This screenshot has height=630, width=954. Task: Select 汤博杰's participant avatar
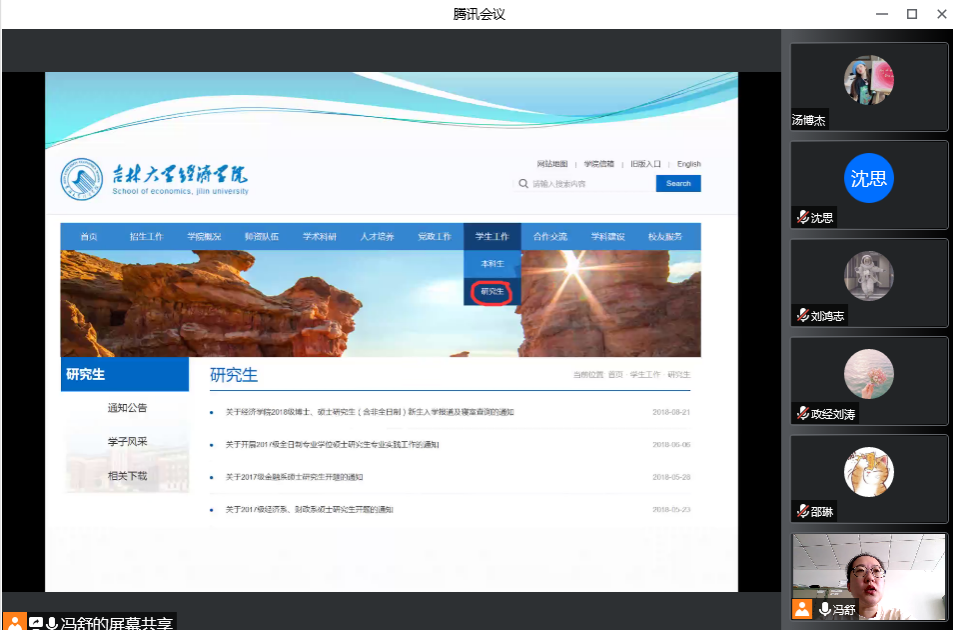[x=868, y=80]
